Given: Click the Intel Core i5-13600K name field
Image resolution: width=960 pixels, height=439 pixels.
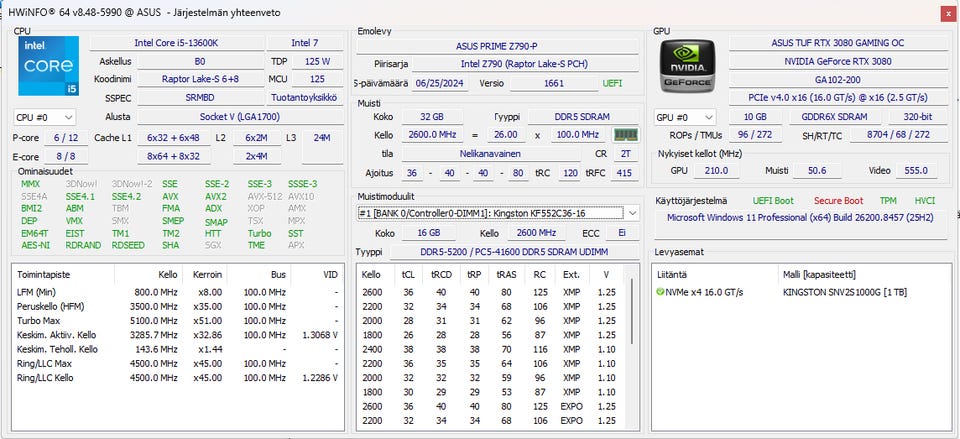Looking at the screenshot, I should (176, 43).
